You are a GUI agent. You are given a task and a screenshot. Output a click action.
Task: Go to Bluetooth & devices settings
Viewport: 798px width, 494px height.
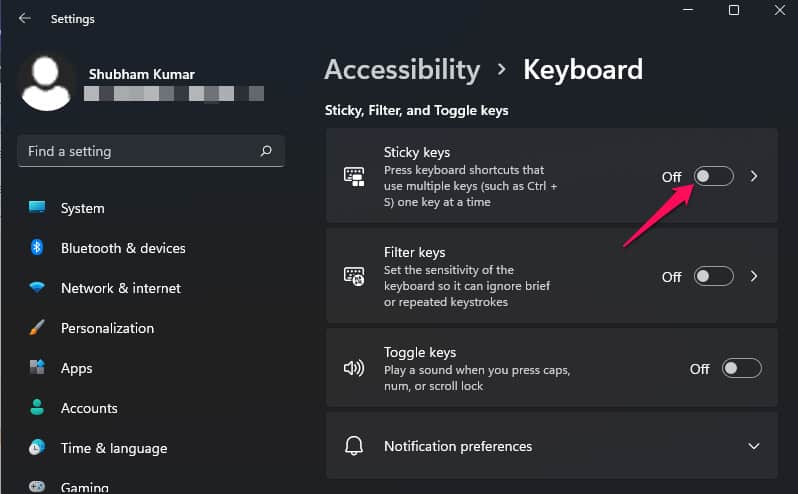123,248
